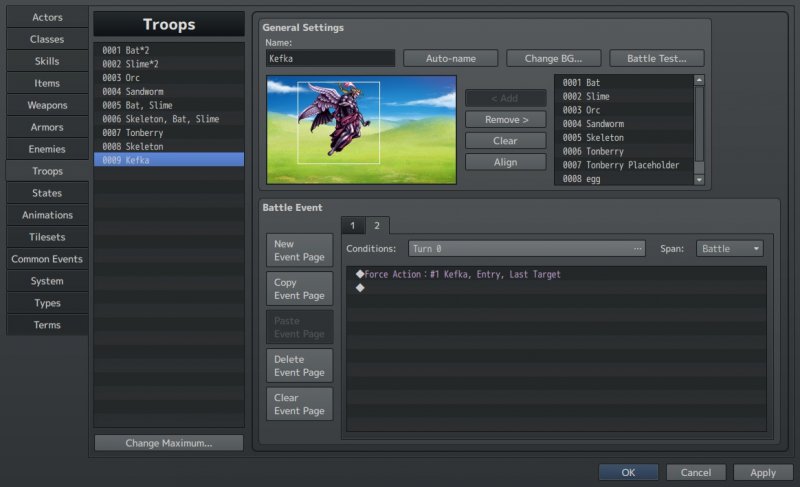Switch to battle event page 2
The width and height of the screenshot is (800, 487).
377,225
